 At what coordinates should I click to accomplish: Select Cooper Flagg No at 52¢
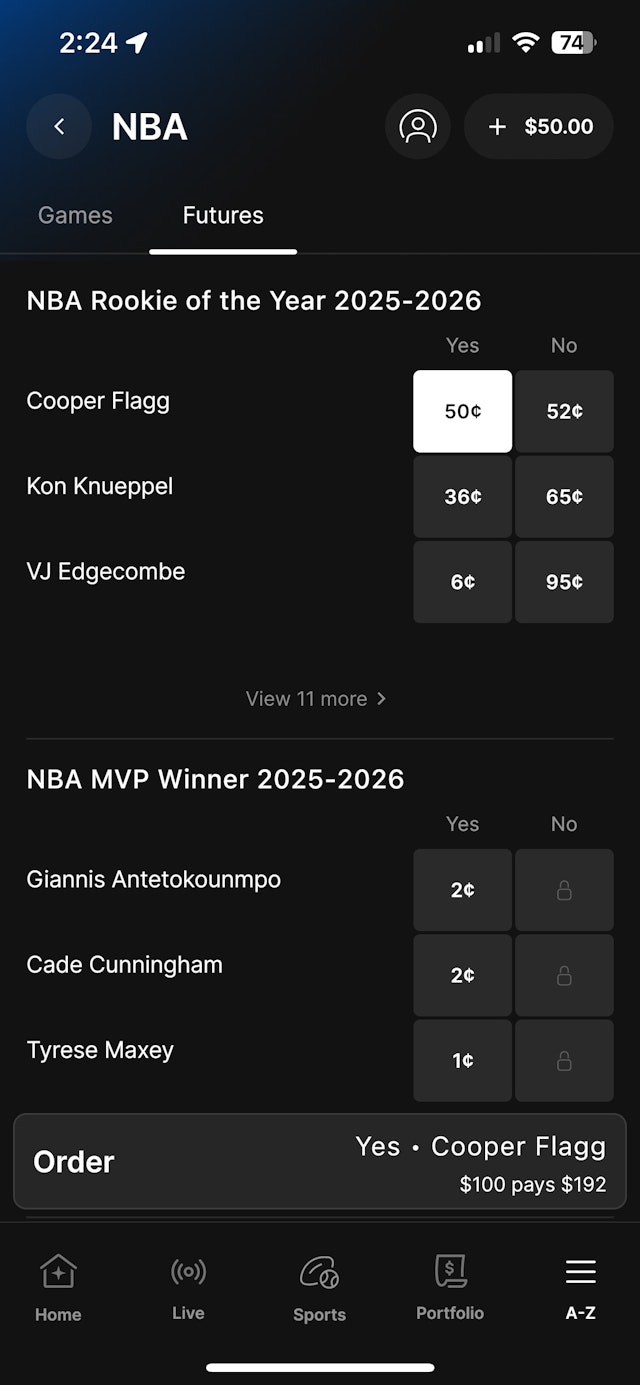(564, 411)
